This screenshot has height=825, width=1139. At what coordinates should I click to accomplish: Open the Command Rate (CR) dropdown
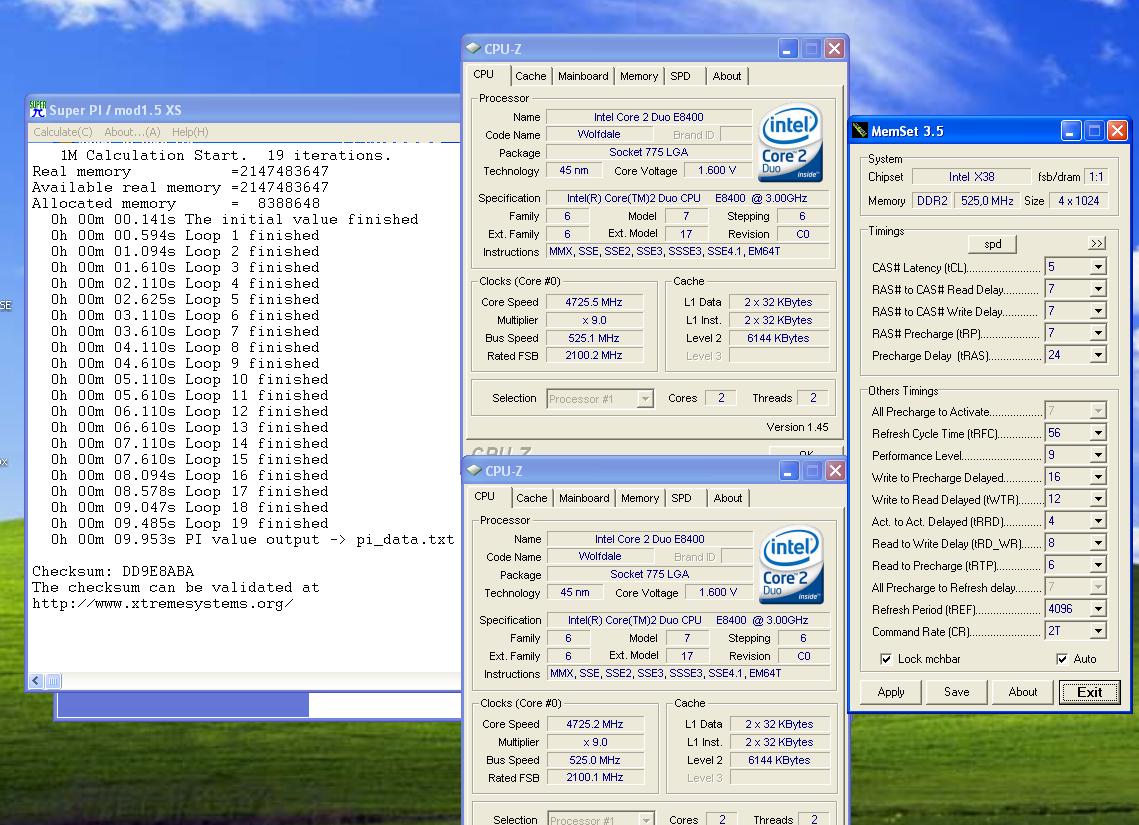[x=1098, y=631]
